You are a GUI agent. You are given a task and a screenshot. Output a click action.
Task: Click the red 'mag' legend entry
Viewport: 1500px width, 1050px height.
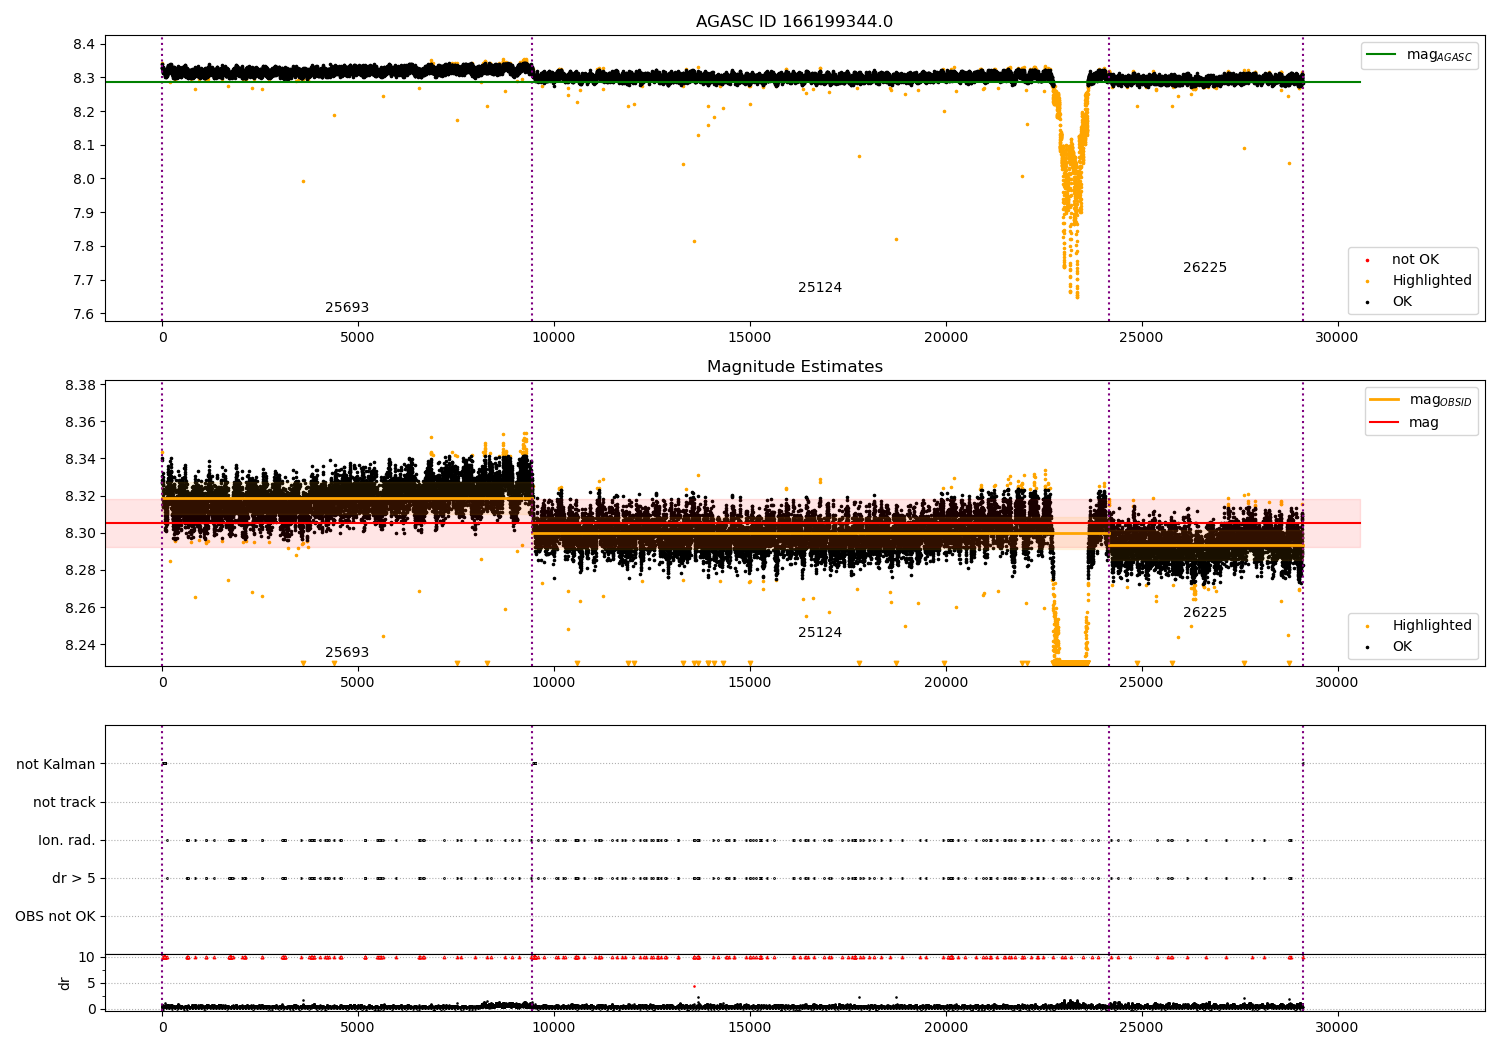point(1405,423)
